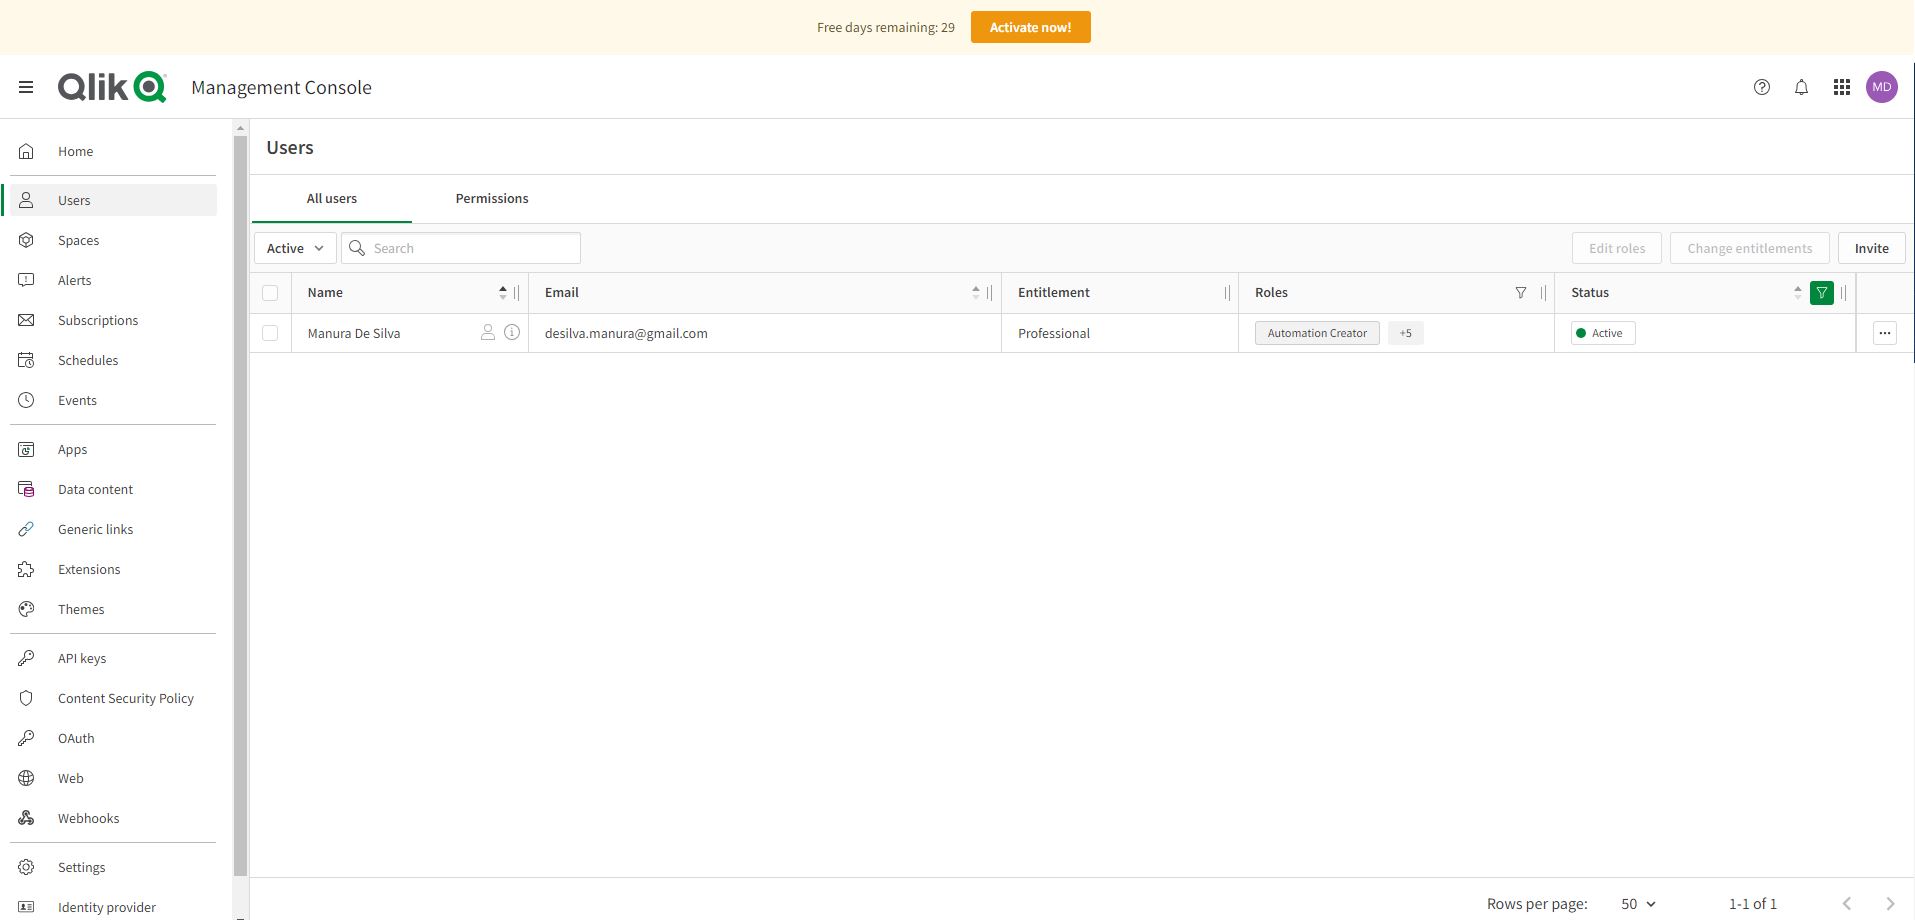
Task: Open the green Status column filter
Action: click(x=1822, y=293)
